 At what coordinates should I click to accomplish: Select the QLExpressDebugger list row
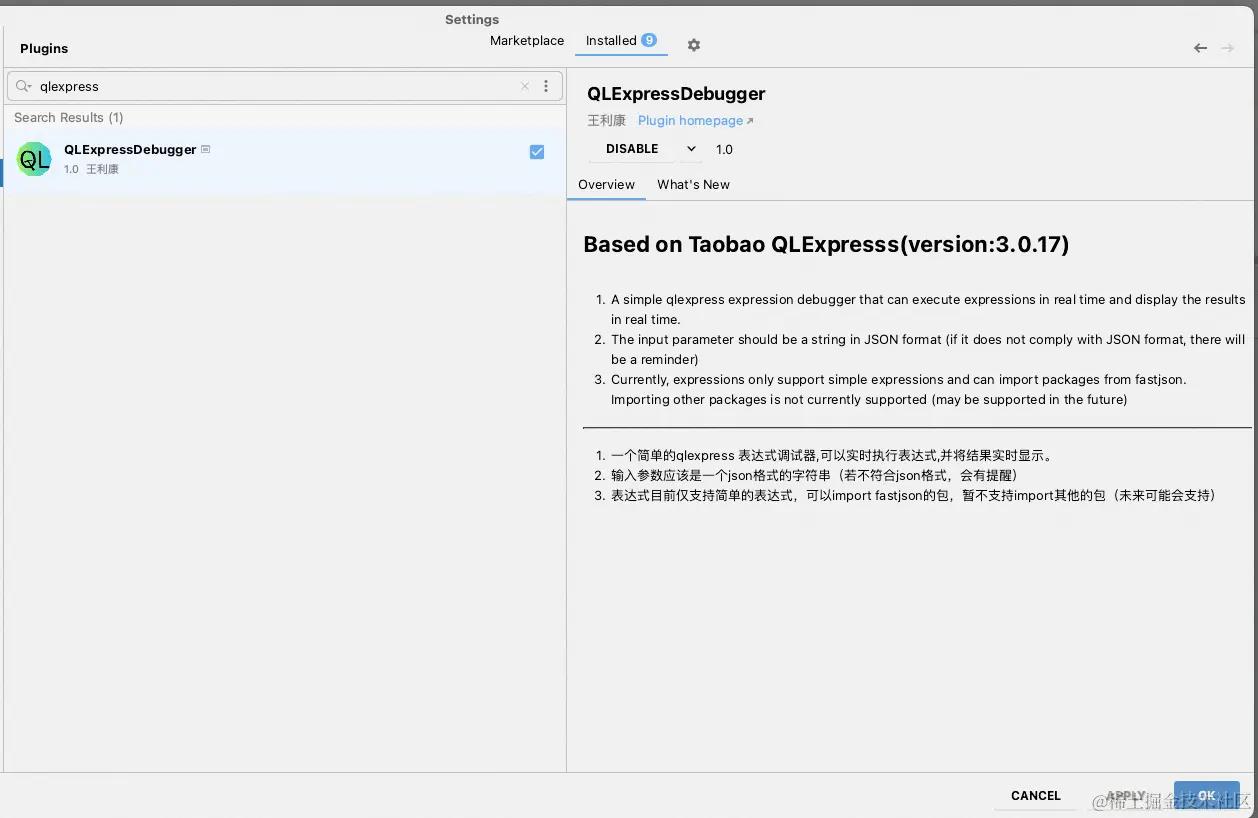click(x=285, y=160)
